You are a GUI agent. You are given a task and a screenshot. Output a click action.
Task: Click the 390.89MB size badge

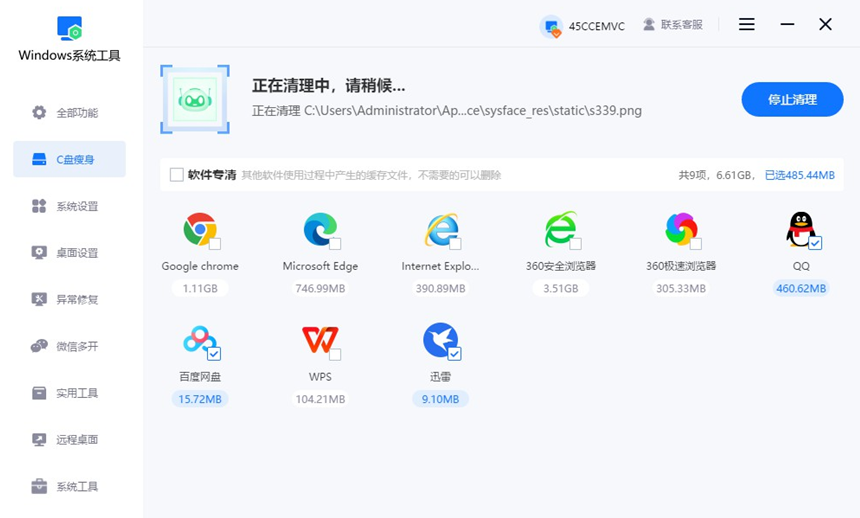click(440, 288)
